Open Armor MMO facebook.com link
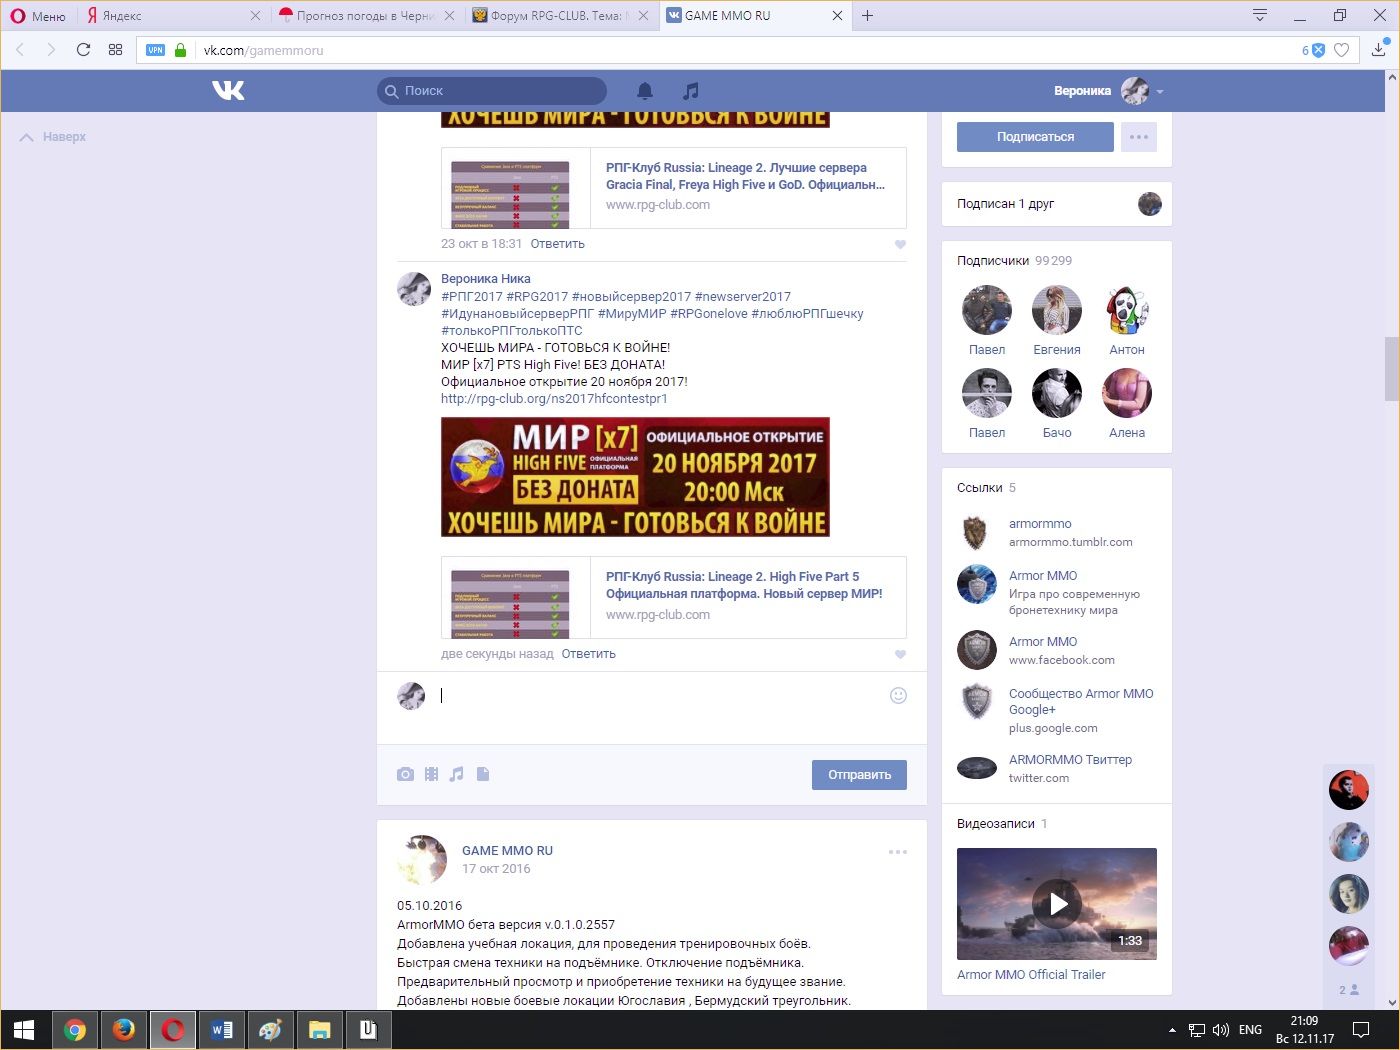This screenshot has height=1050, width=1400. pos(1043,642)
